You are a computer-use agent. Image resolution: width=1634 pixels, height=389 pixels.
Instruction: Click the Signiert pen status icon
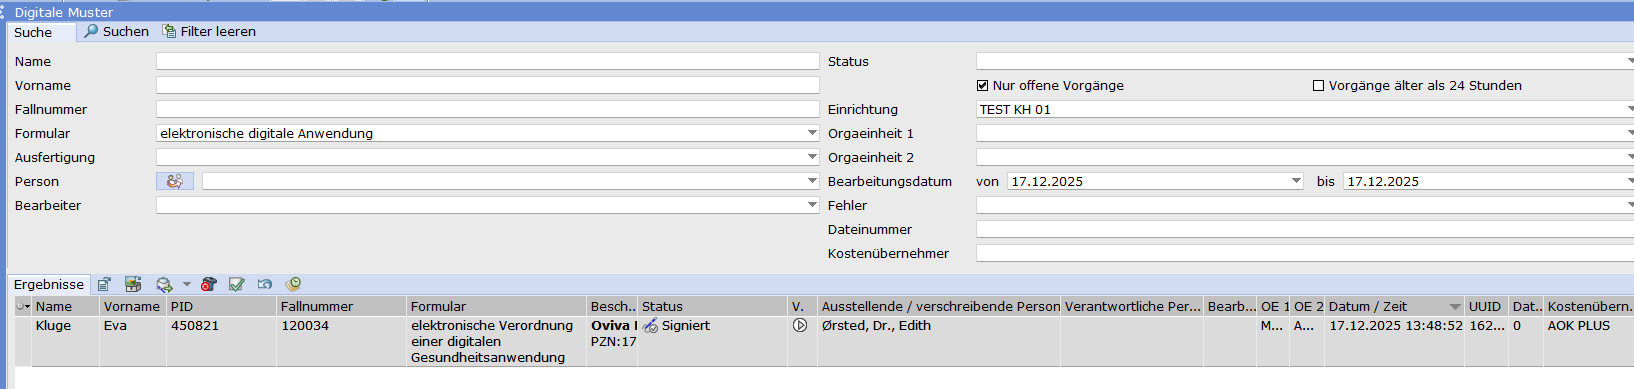(x=650, y=326)
